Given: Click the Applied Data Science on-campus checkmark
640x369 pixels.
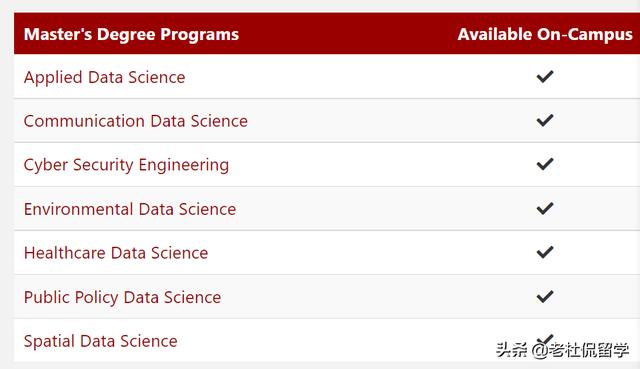Looking at the screenshot, I should [x=545, y=76].
